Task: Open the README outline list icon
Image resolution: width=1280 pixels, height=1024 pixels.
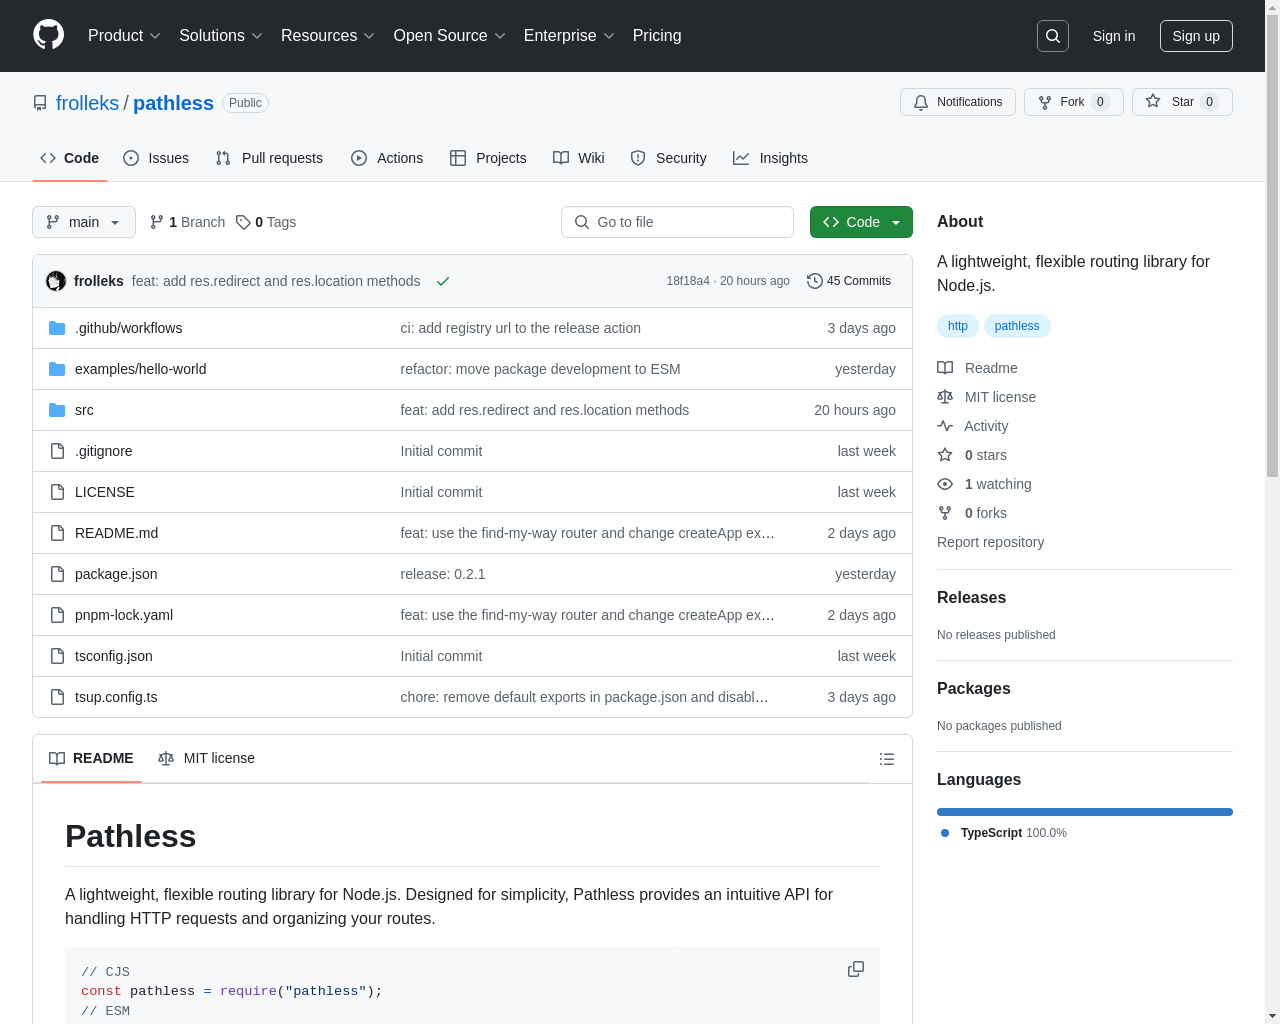Action: pyautogui.click(x=887, y=759)
